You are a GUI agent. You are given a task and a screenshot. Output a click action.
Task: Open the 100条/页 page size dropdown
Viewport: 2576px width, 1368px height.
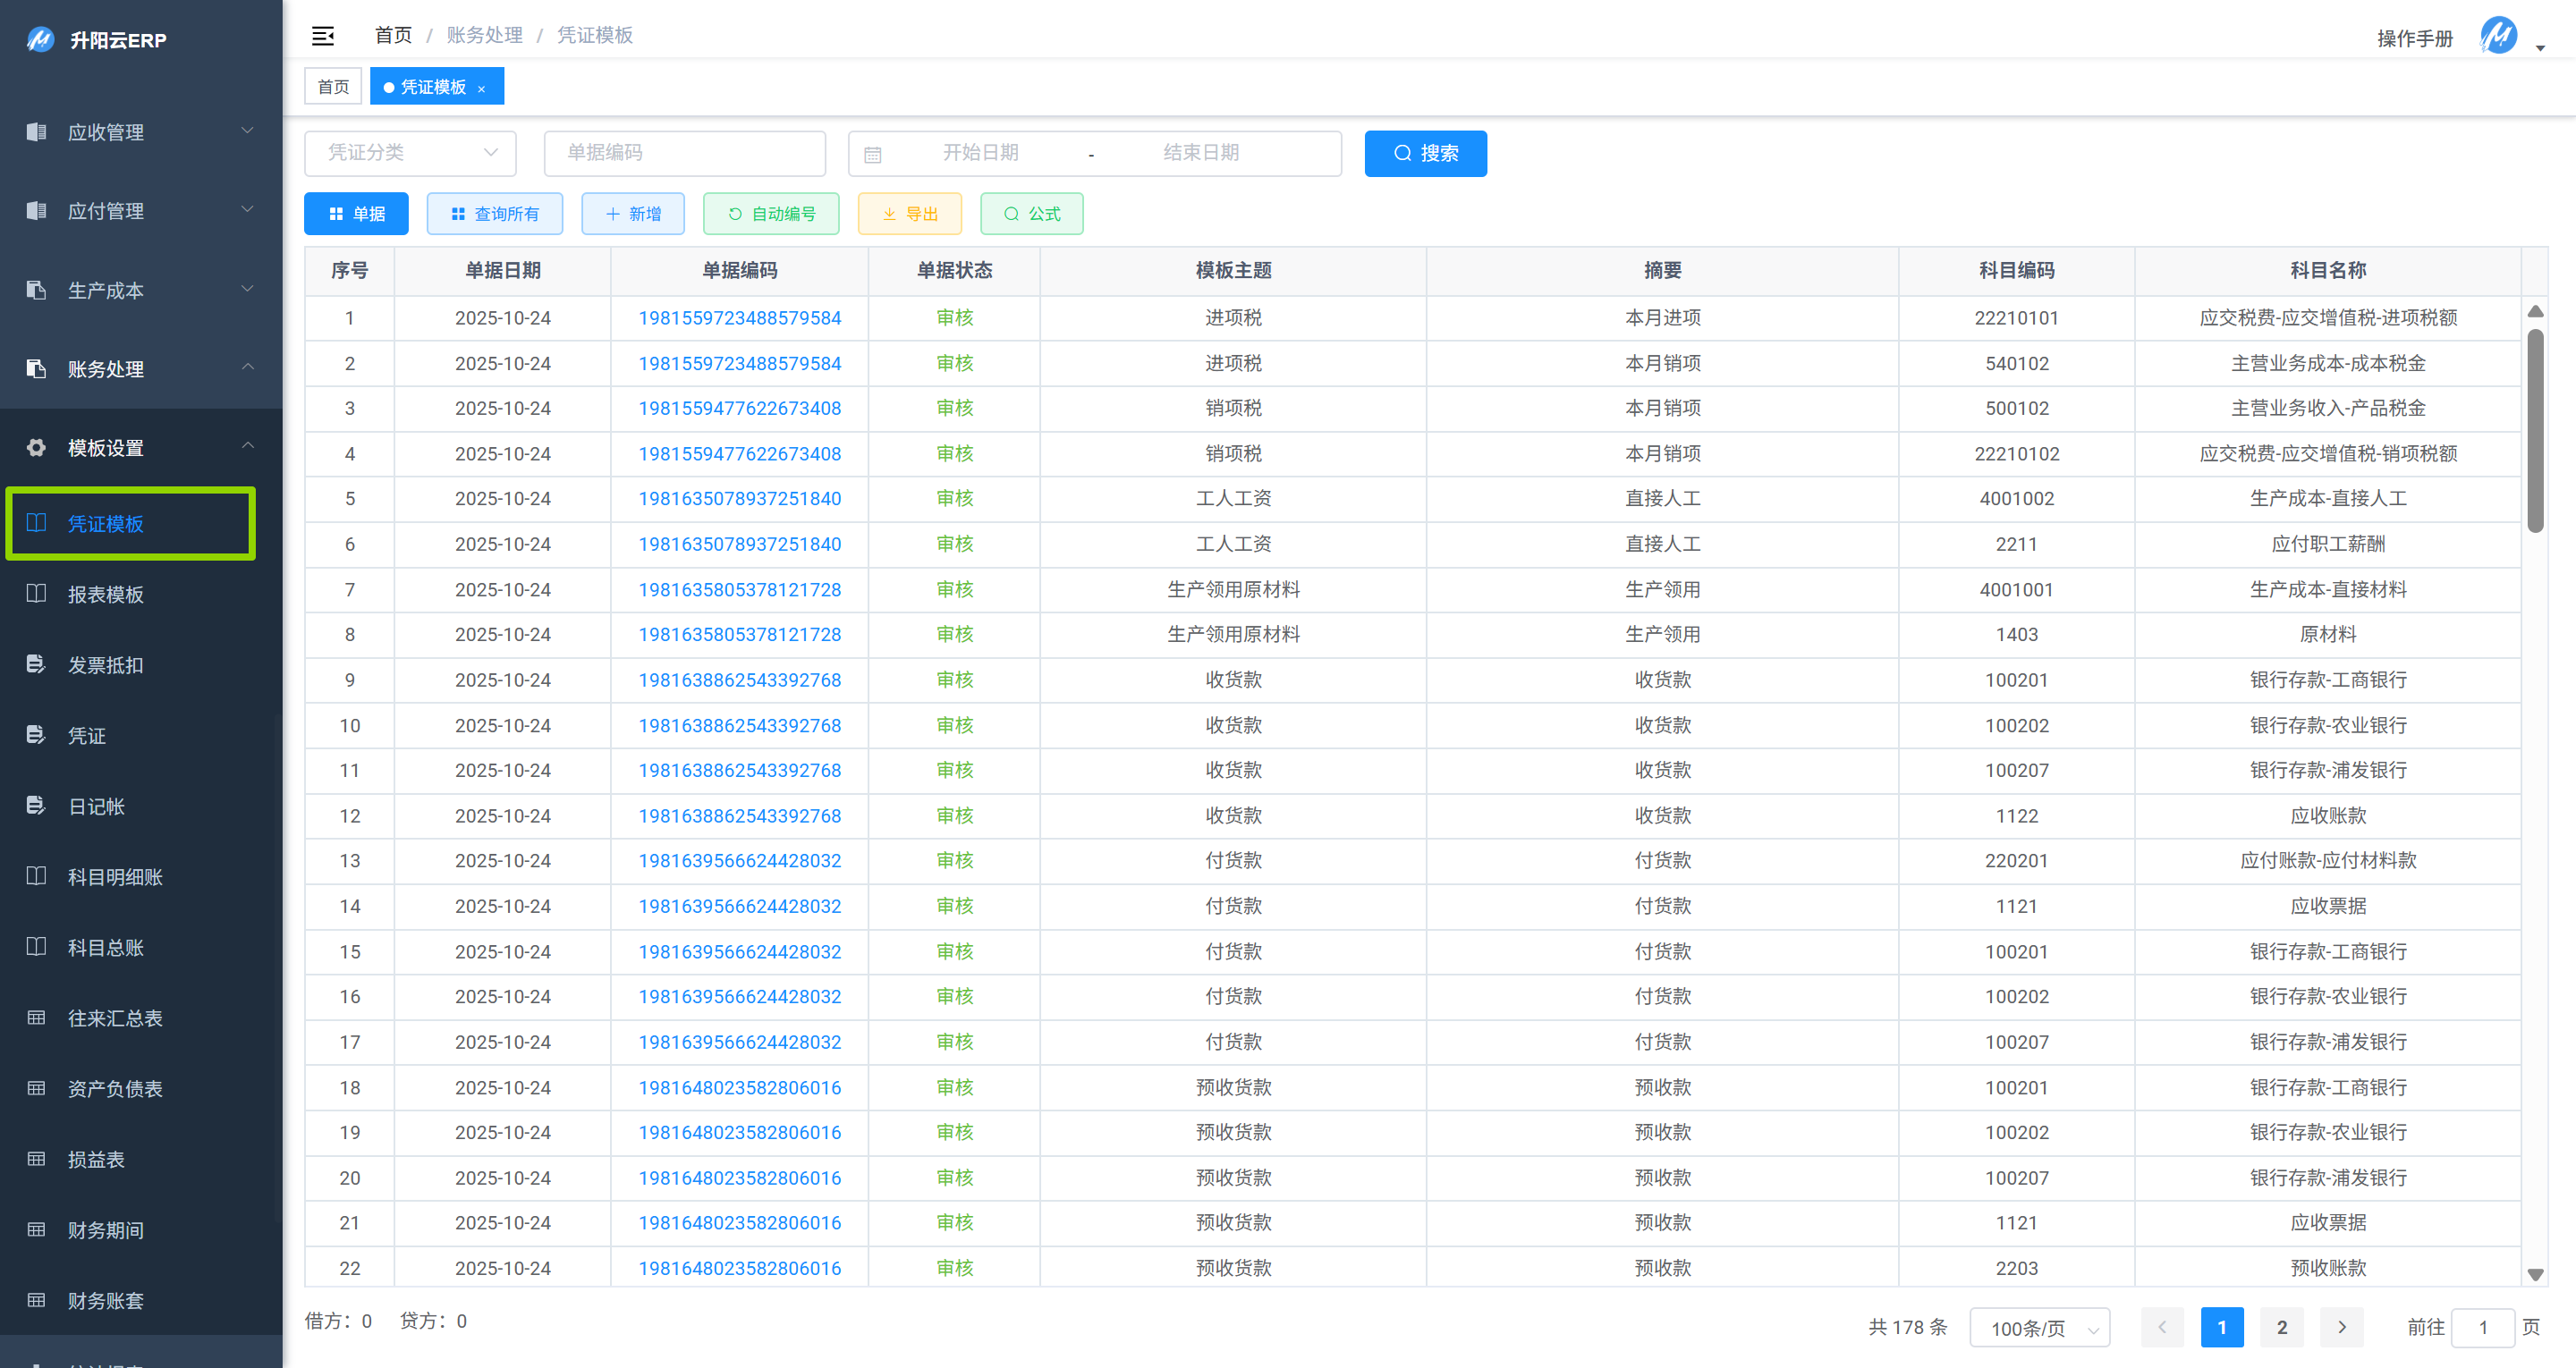pos(2039,1328)
